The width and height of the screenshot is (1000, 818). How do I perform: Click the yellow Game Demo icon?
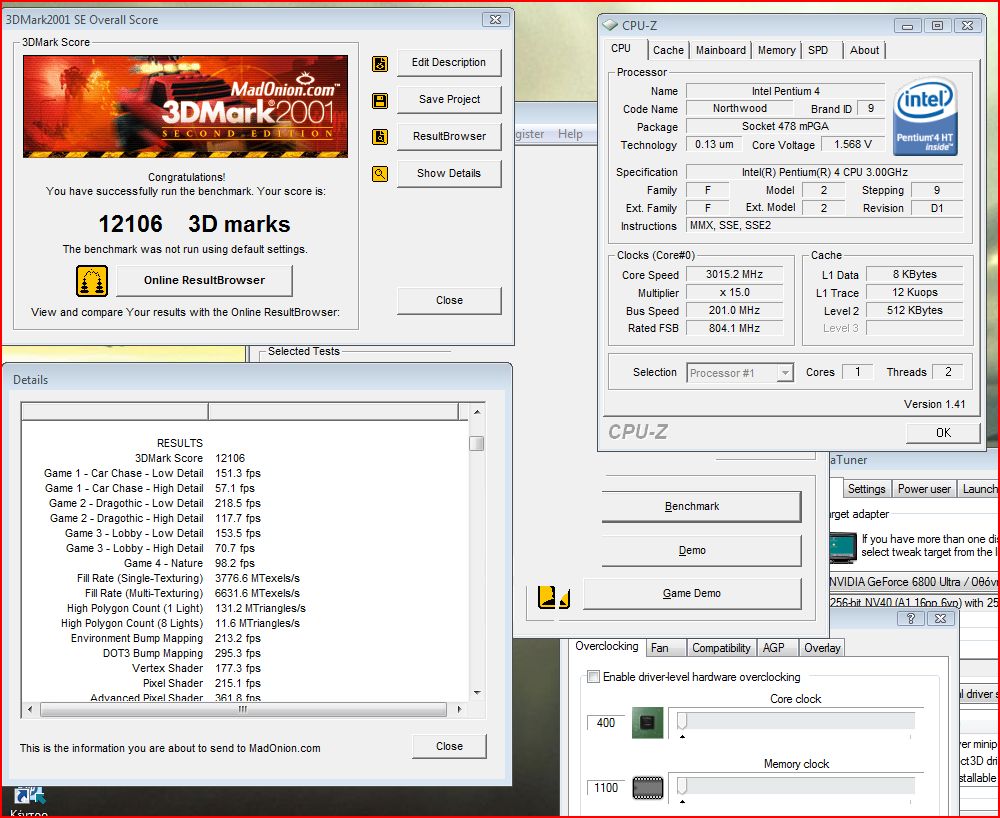click(x=553, y=597)
